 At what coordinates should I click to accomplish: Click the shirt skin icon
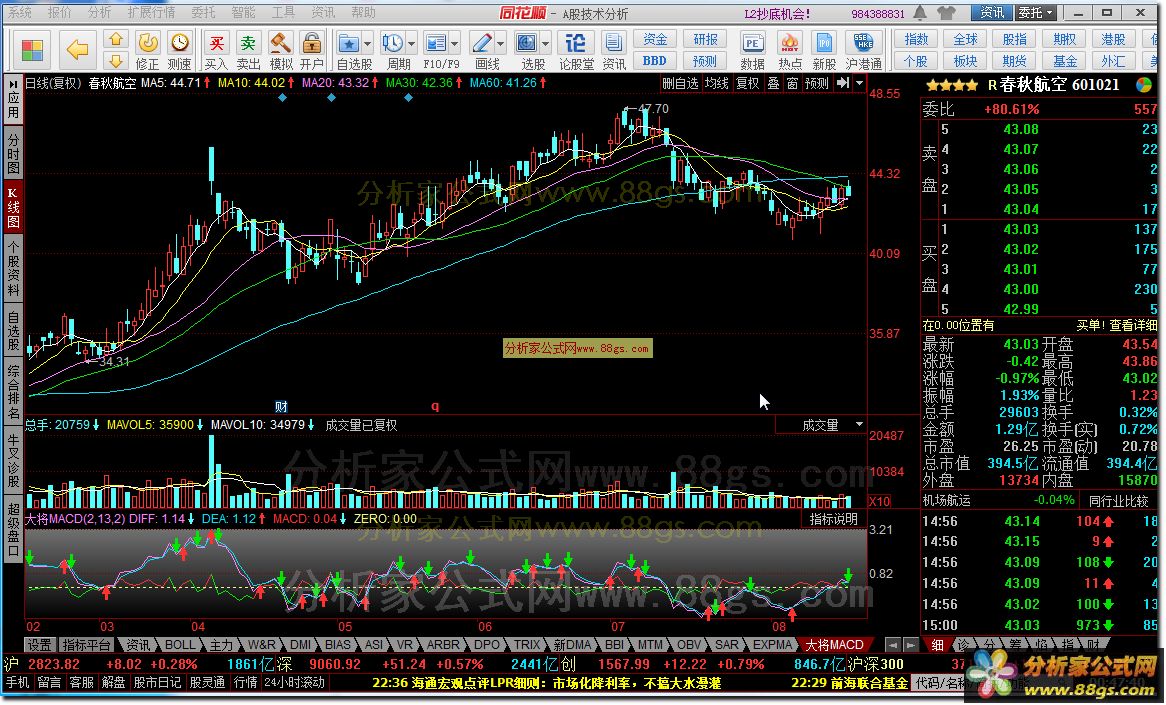click(946, 13)
